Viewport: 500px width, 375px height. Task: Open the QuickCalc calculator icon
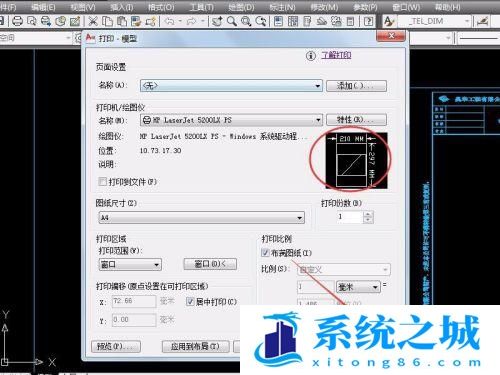[x=350, y=21]
